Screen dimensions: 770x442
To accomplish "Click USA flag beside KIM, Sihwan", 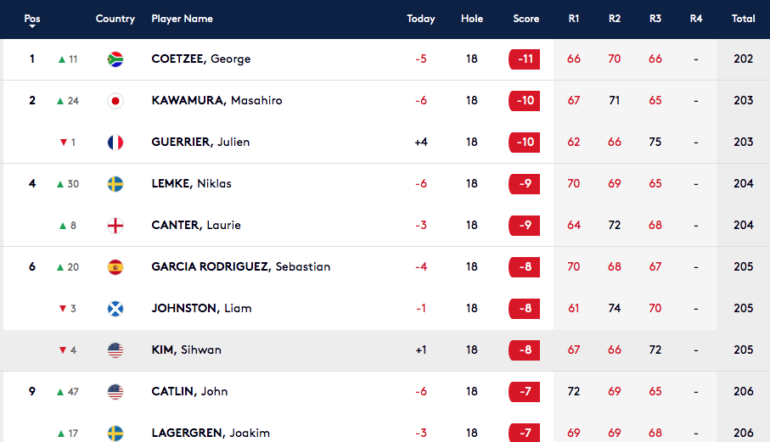I will (x=115, y=350).
